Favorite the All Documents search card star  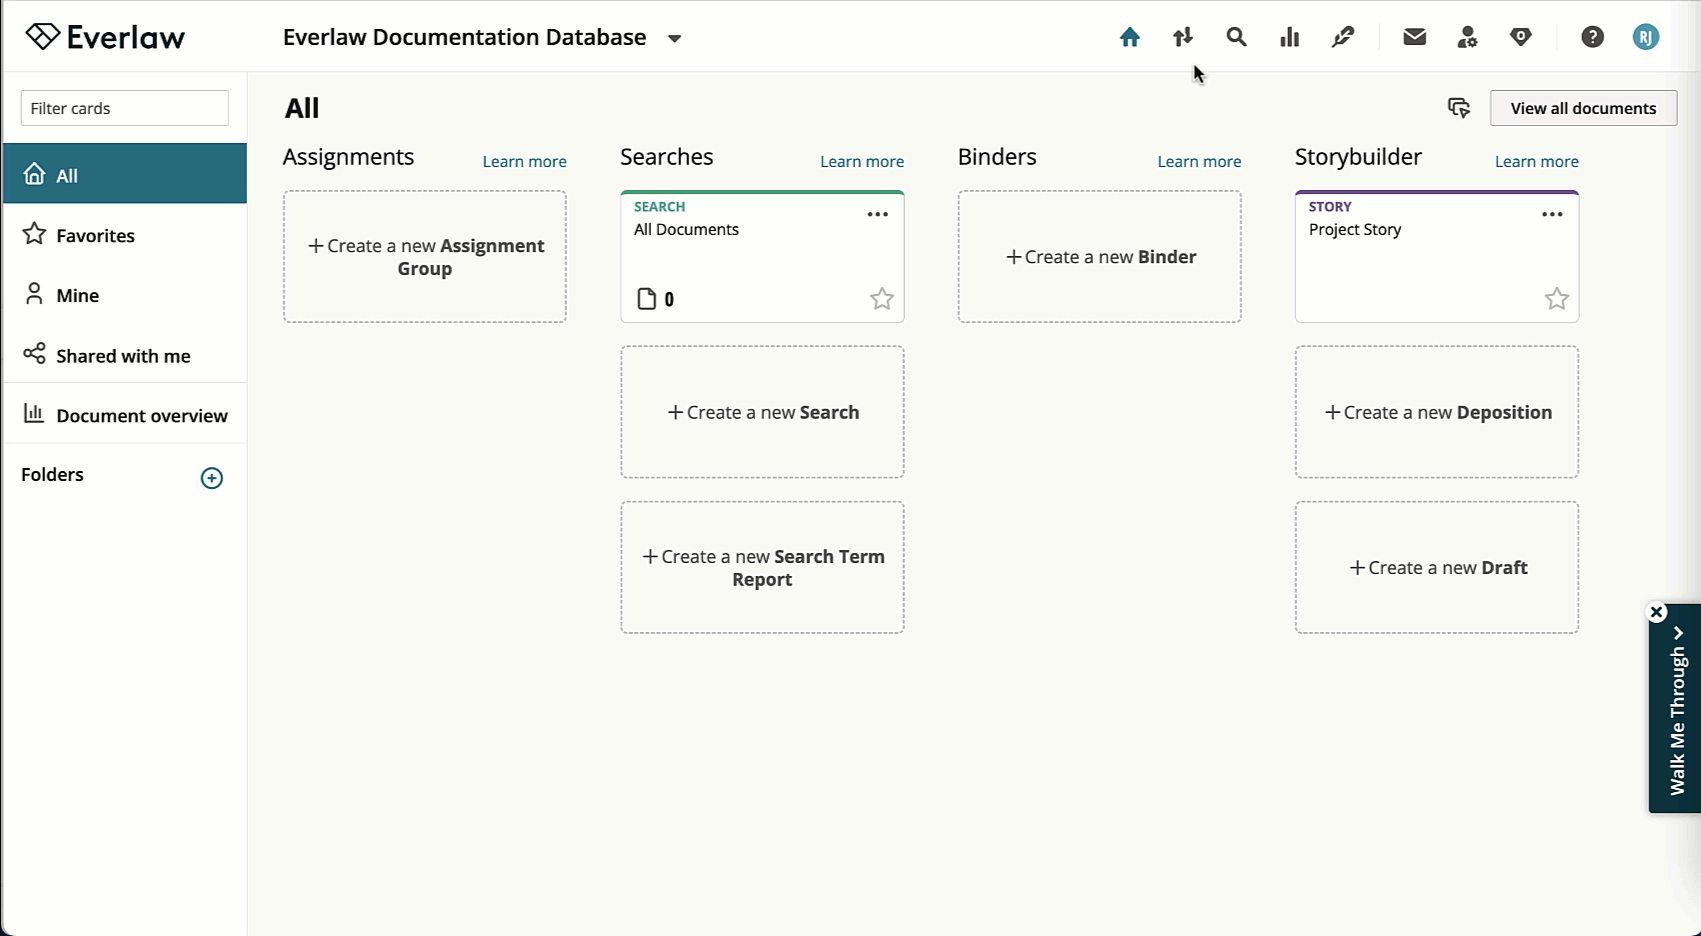click(x=882, y=299)
